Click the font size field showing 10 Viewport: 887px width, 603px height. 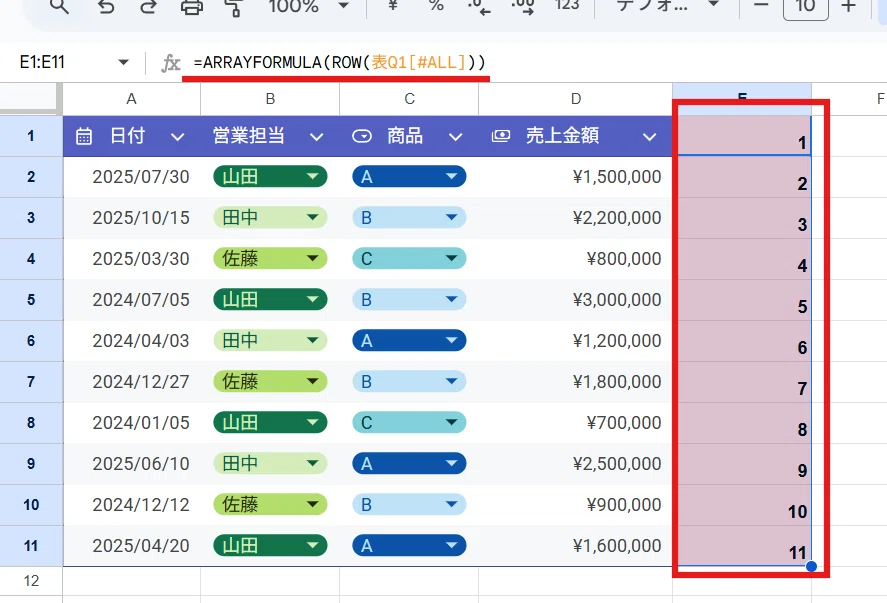[806, 6]
